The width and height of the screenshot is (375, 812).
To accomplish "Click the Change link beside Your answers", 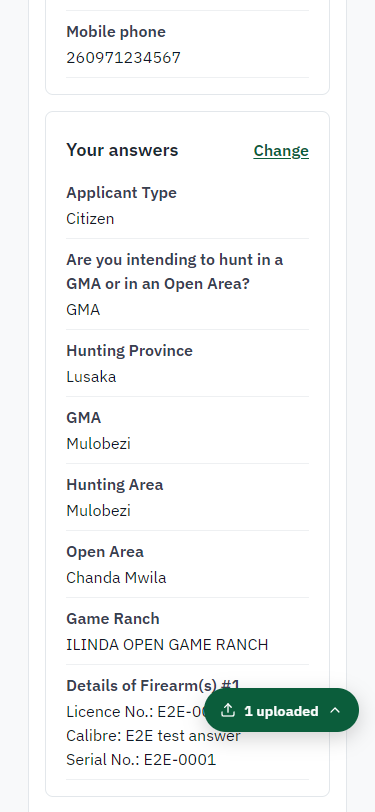I will (281, 151).
